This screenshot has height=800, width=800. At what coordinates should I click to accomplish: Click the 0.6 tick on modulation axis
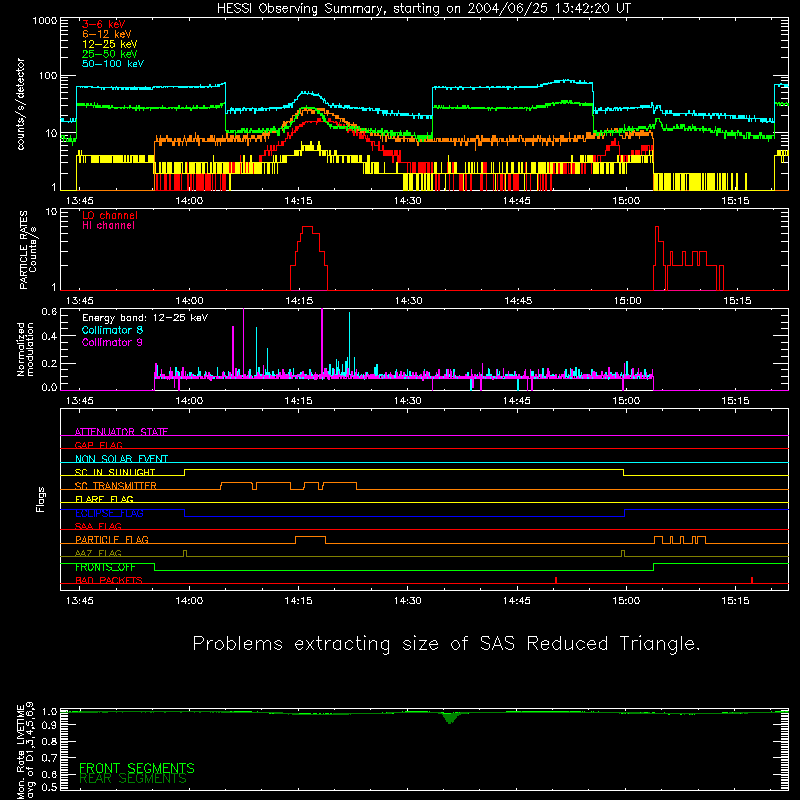point(49,312)
